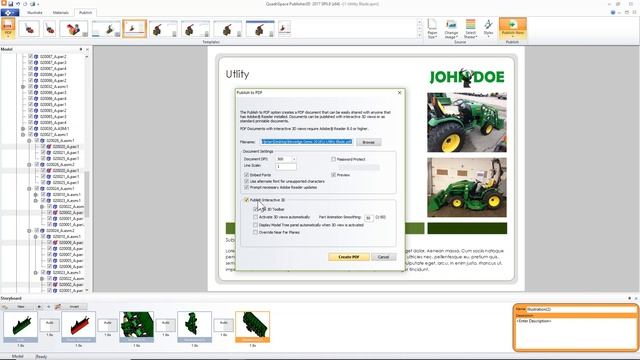Image resolution: width=640 pixels, height=360 pixels.
Task: Click the PDF publish icon in ribbon
Action: click(8, 29)
